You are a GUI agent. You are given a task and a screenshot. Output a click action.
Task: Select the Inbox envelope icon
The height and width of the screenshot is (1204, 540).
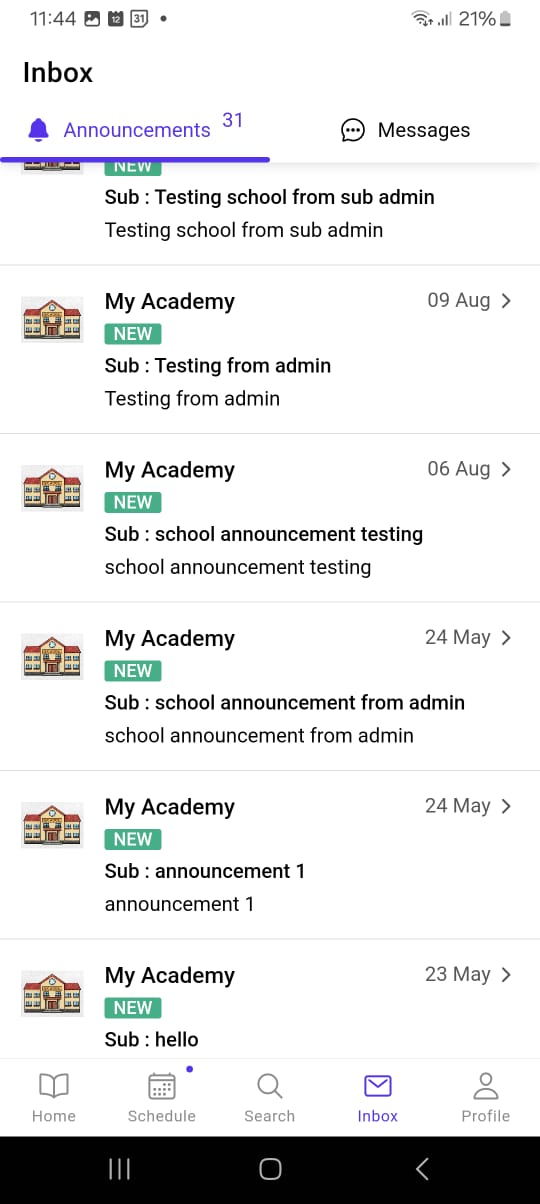378,1086
